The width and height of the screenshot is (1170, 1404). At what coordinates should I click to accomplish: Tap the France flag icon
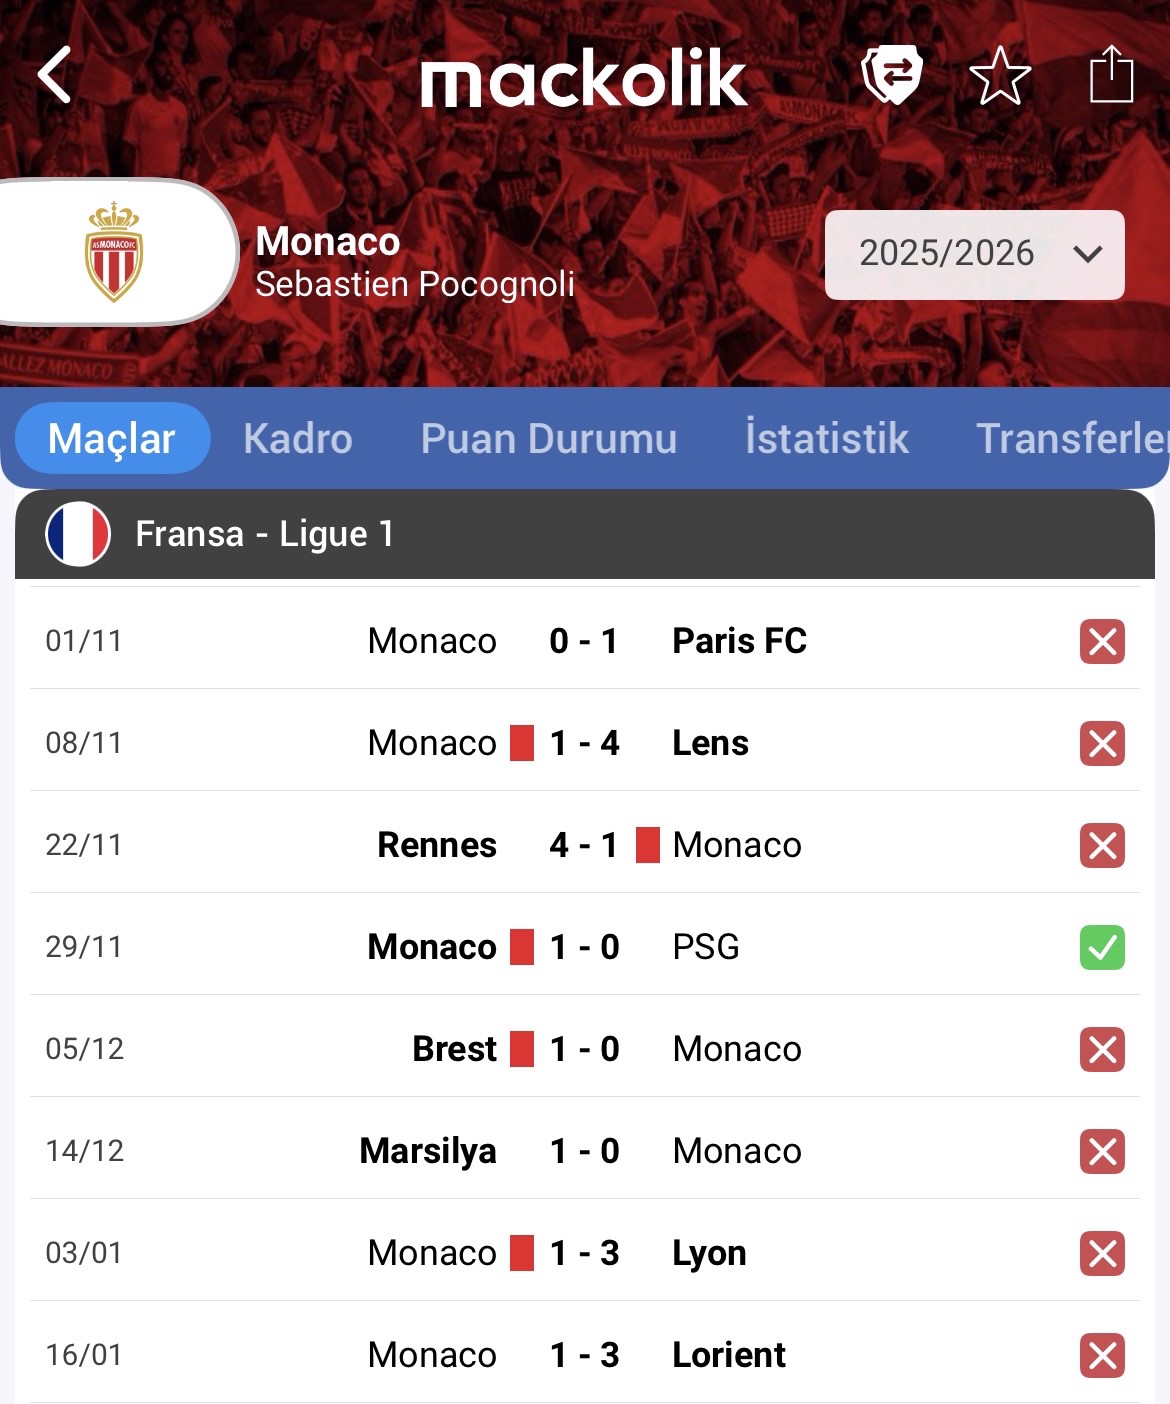pos(78,534)
